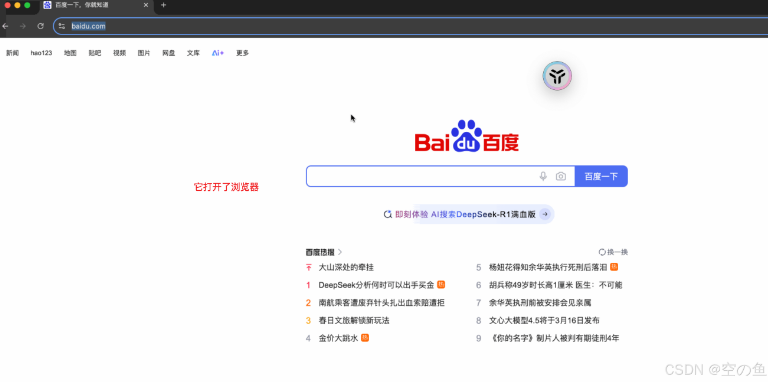Click the camera image search icon
The image size is (781, 387).
tap(561, 176)
